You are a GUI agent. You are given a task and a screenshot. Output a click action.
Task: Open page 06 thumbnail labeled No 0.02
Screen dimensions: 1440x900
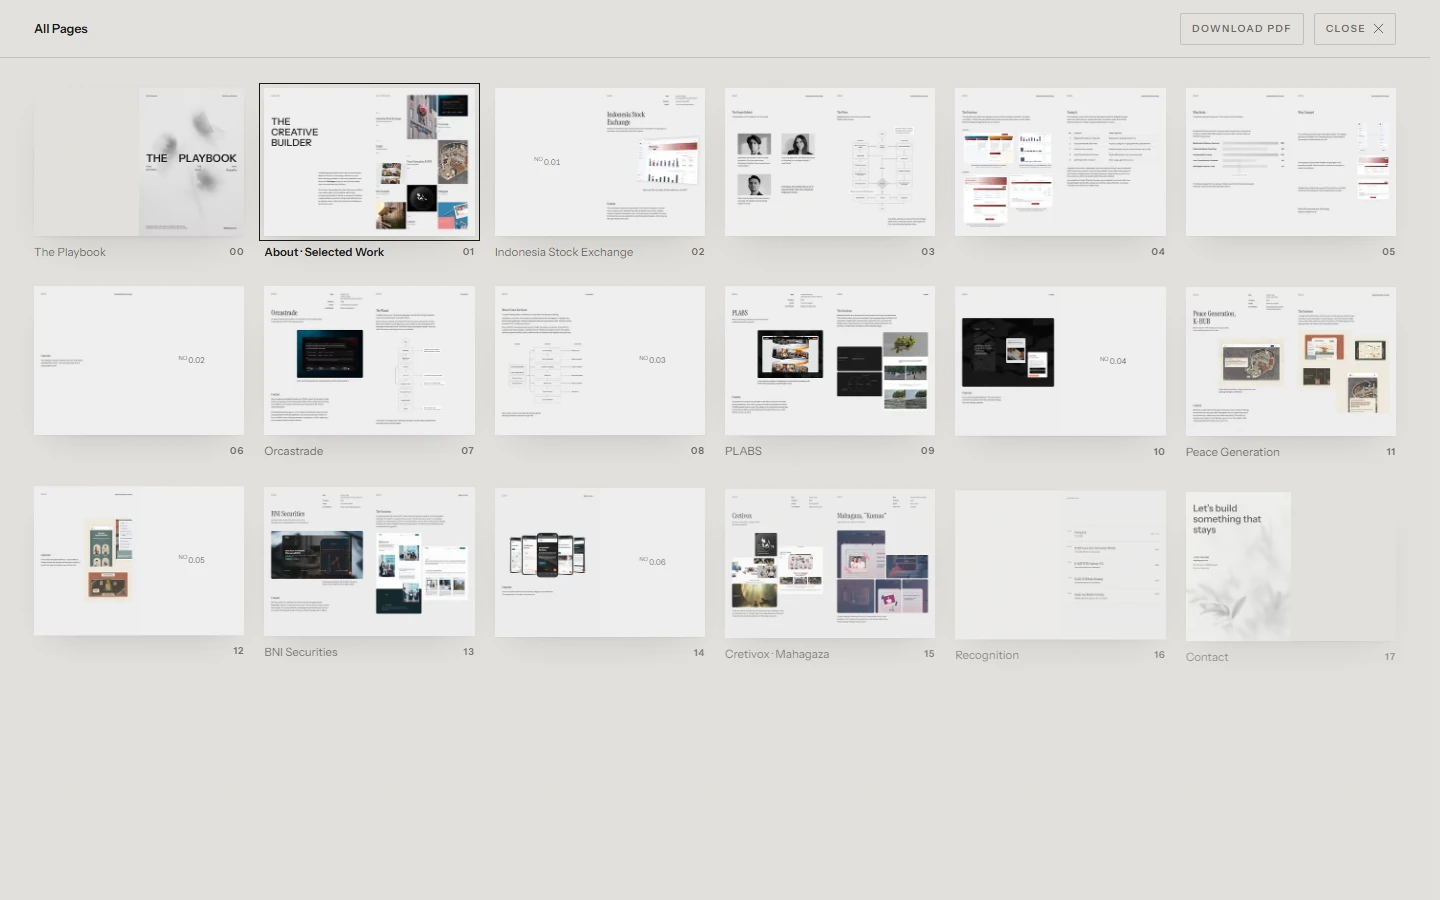139,361
